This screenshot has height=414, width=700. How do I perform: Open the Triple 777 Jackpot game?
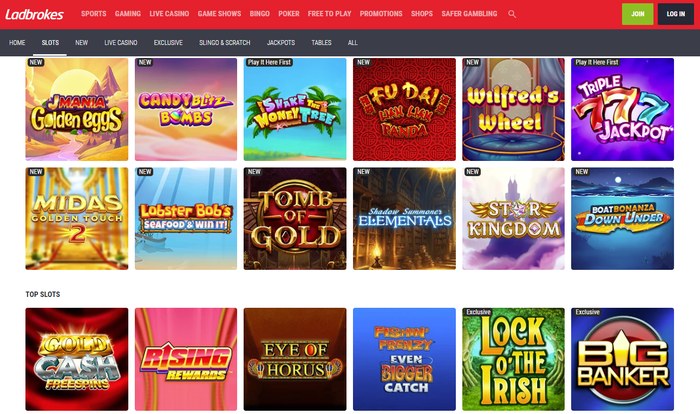(x=622, y=109)
